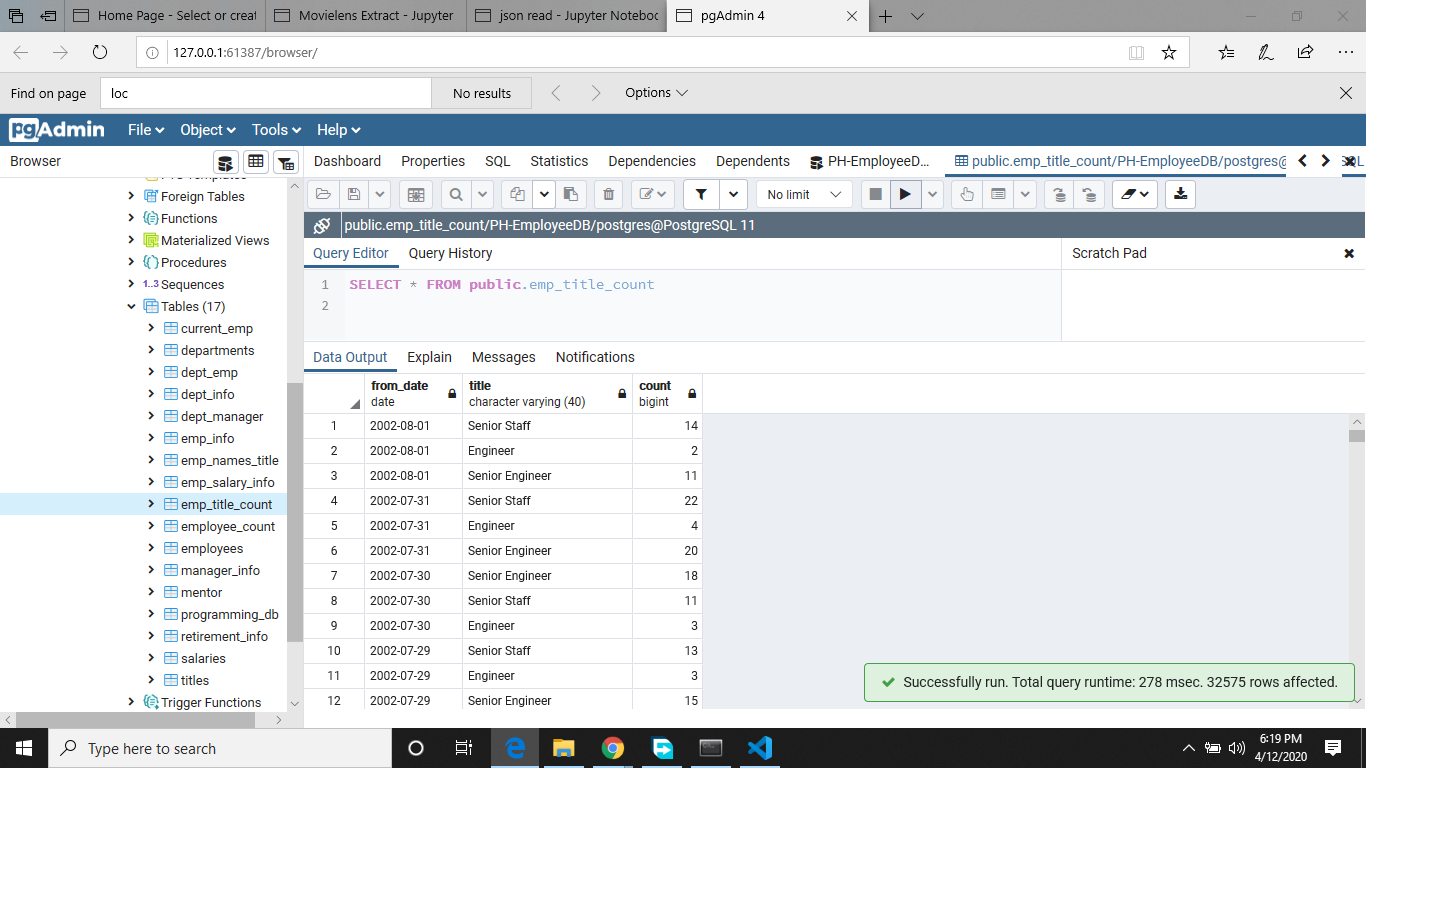
Task: Click the Filtered Rows icon in Browser
Action: pyautogui.click(x=286, y=162)
